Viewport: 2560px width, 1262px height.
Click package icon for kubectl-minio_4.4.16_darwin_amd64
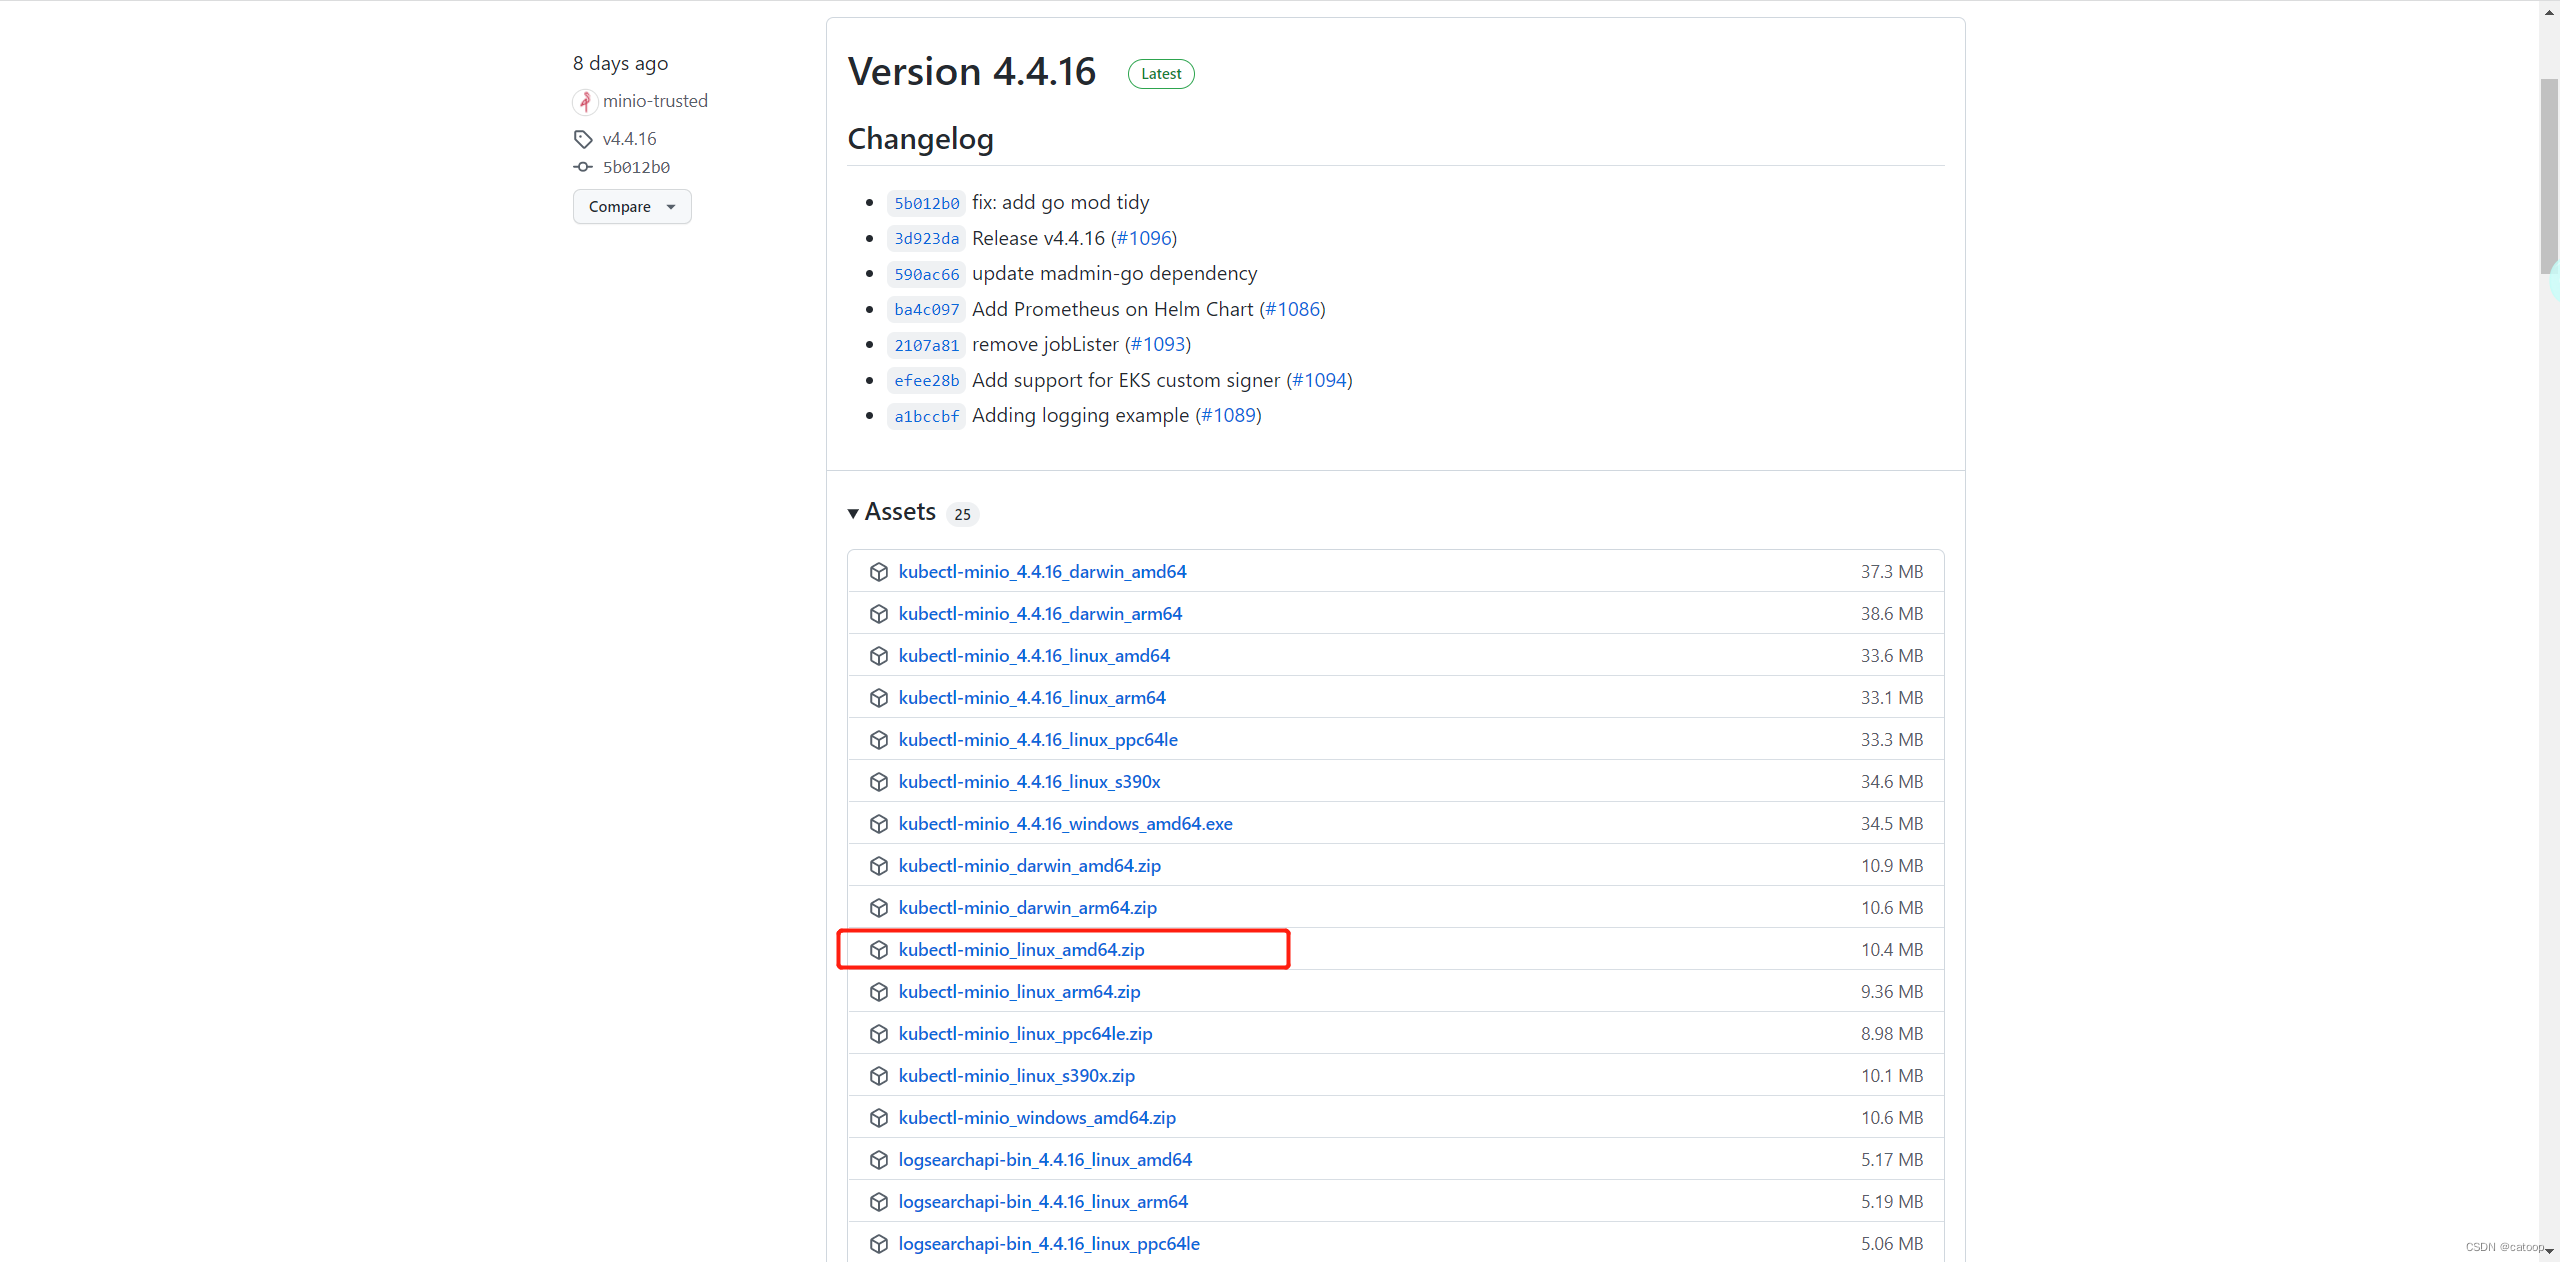coord(879,572)
